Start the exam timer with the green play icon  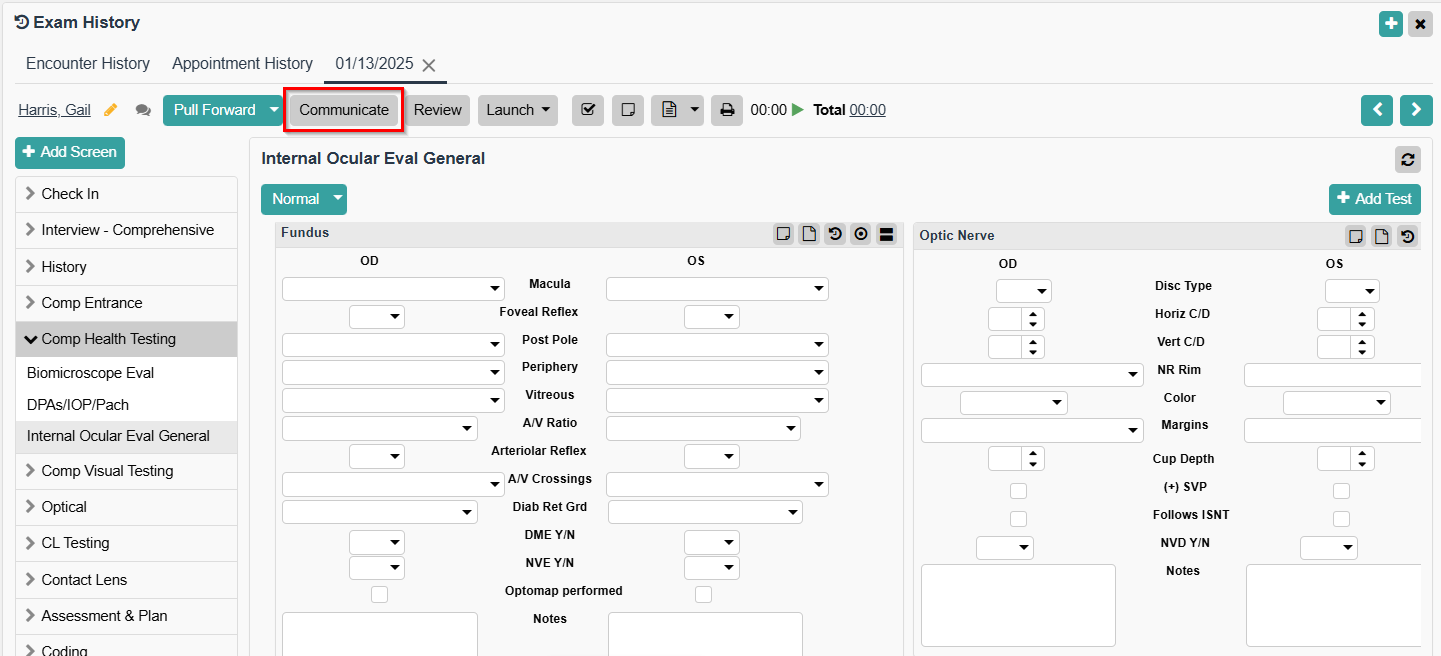pyautogui.click(x=797, y=110)
